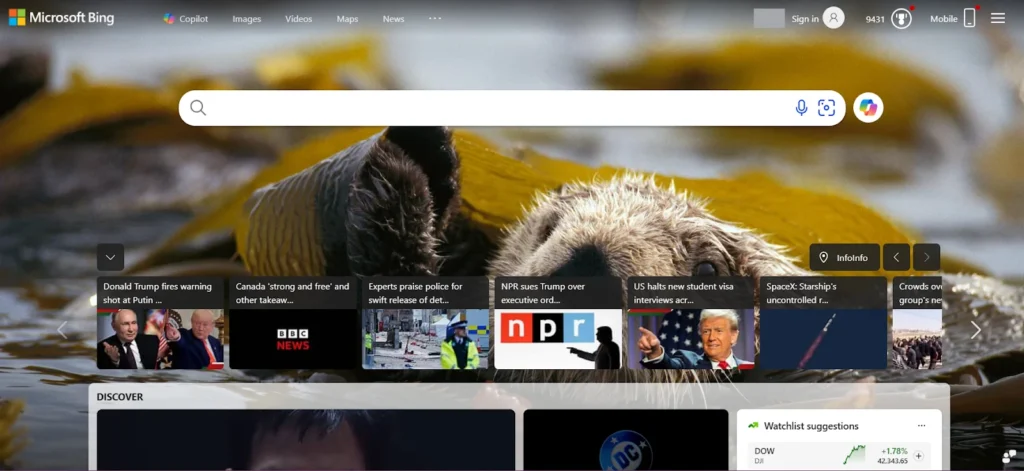Screen dimensions: 1024x471
Task: Click the microphone voice search icon
Action: [x=801, y=108]
